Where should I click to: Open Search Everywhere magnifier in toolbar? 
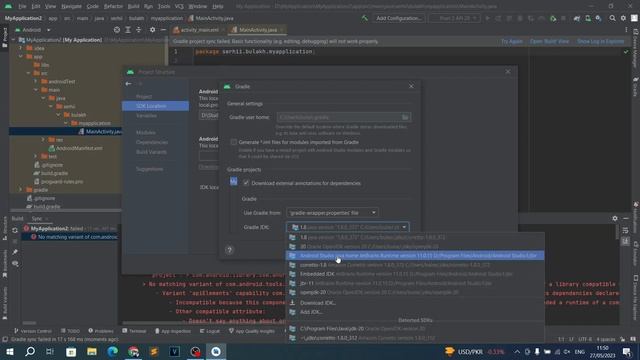click(612, 18)
